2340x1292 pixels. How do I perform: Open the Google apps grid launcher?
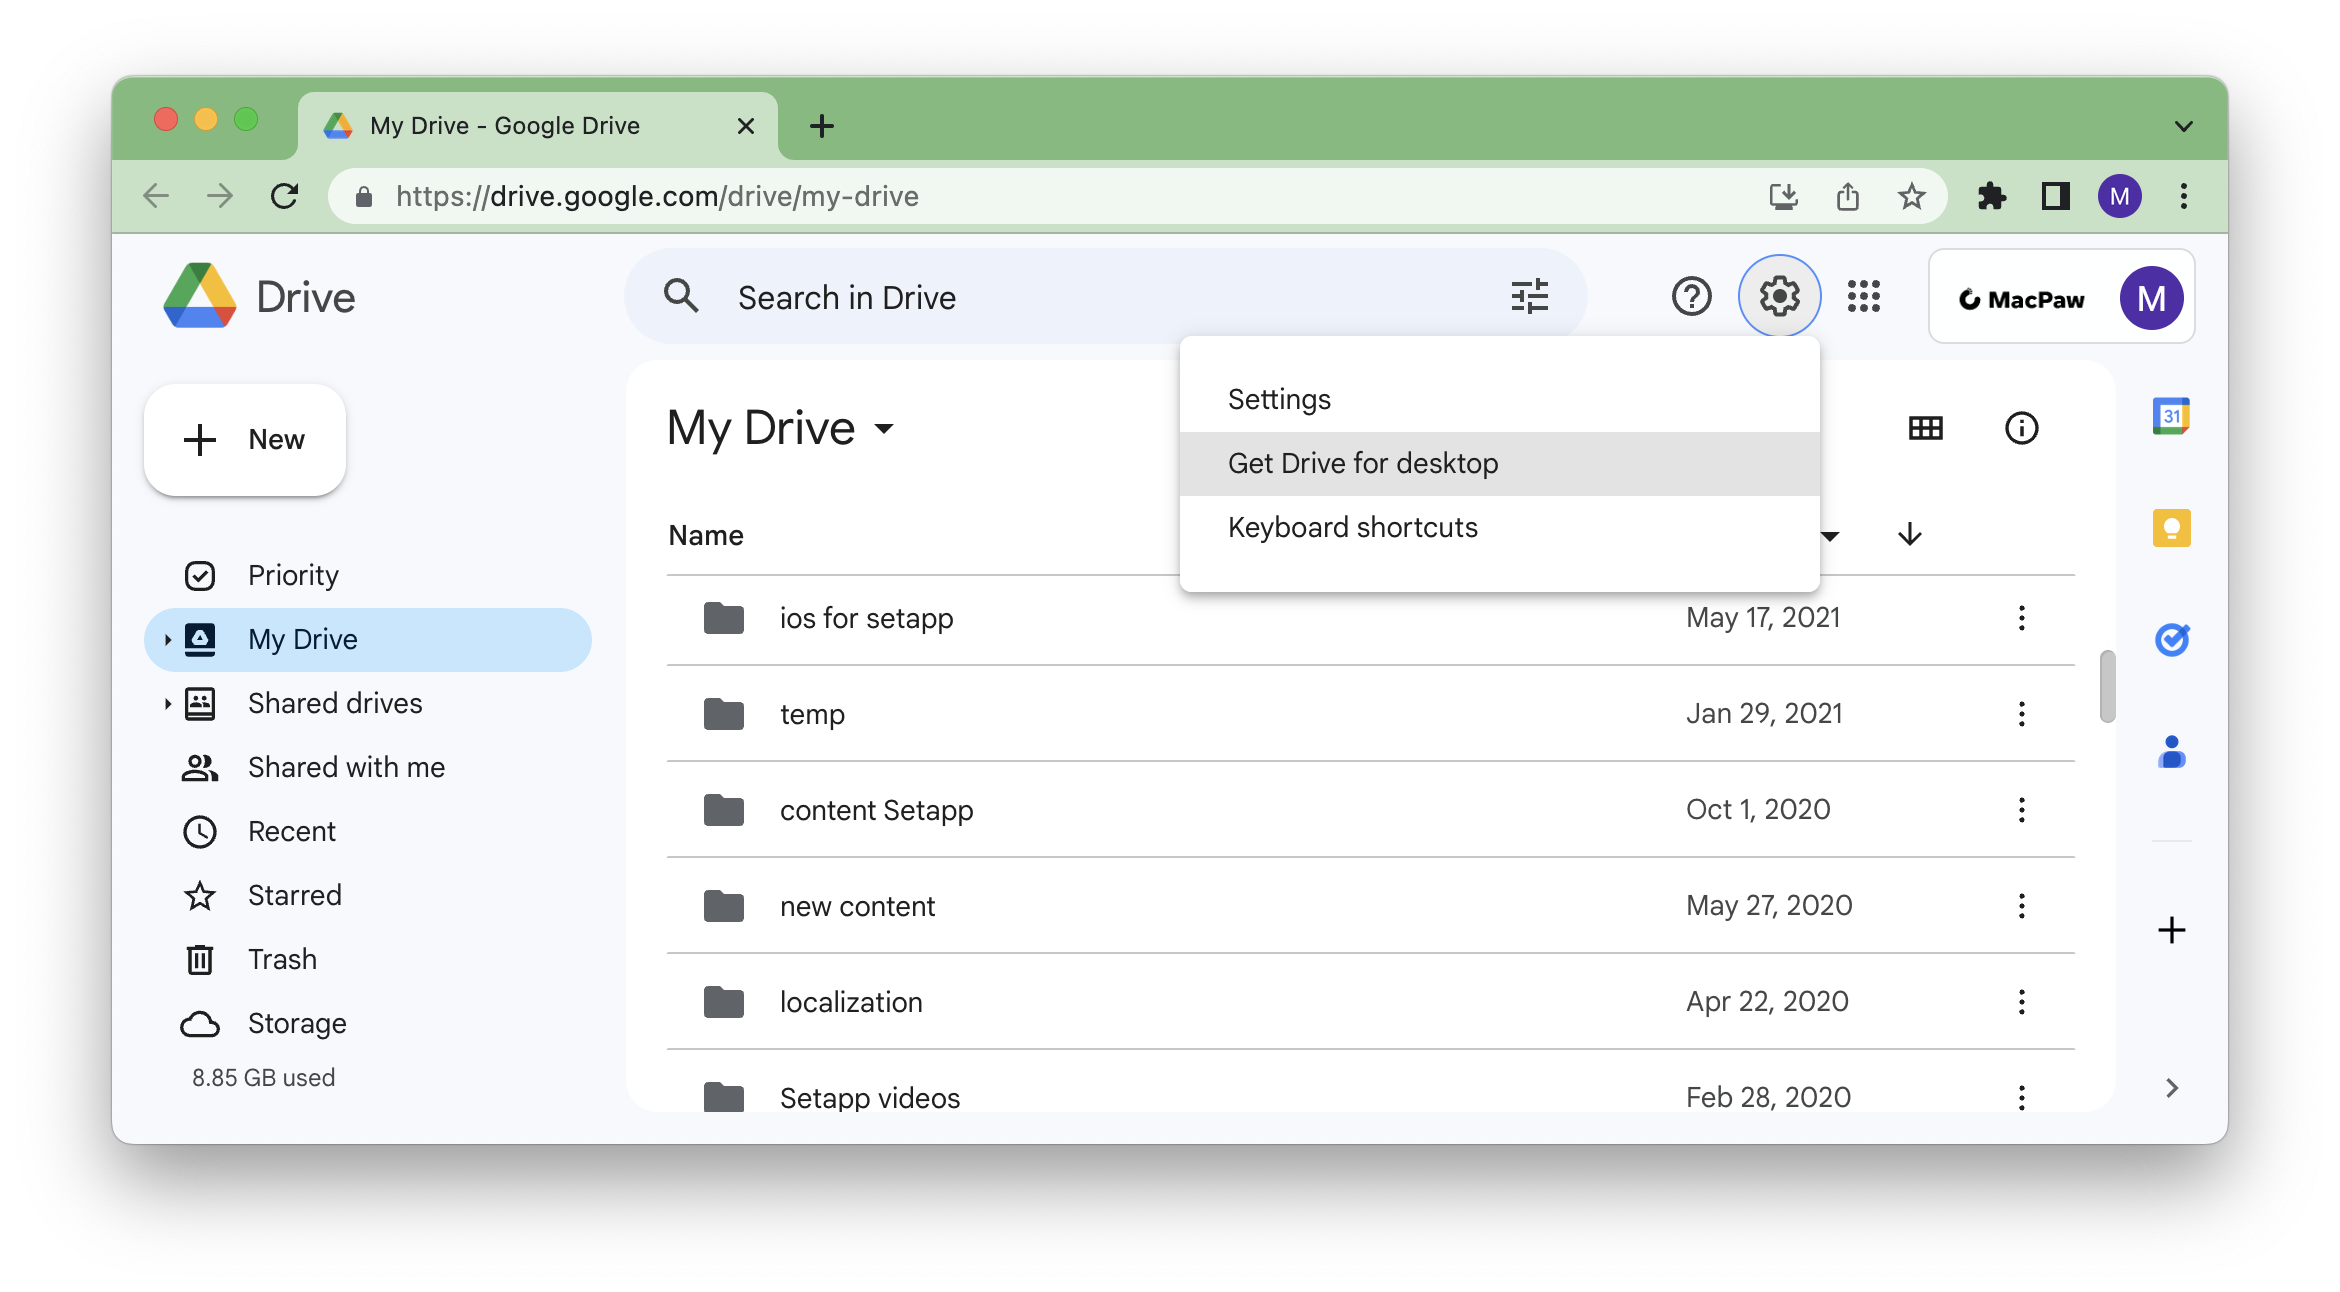pyautogui.click(x=1864, y=297)
